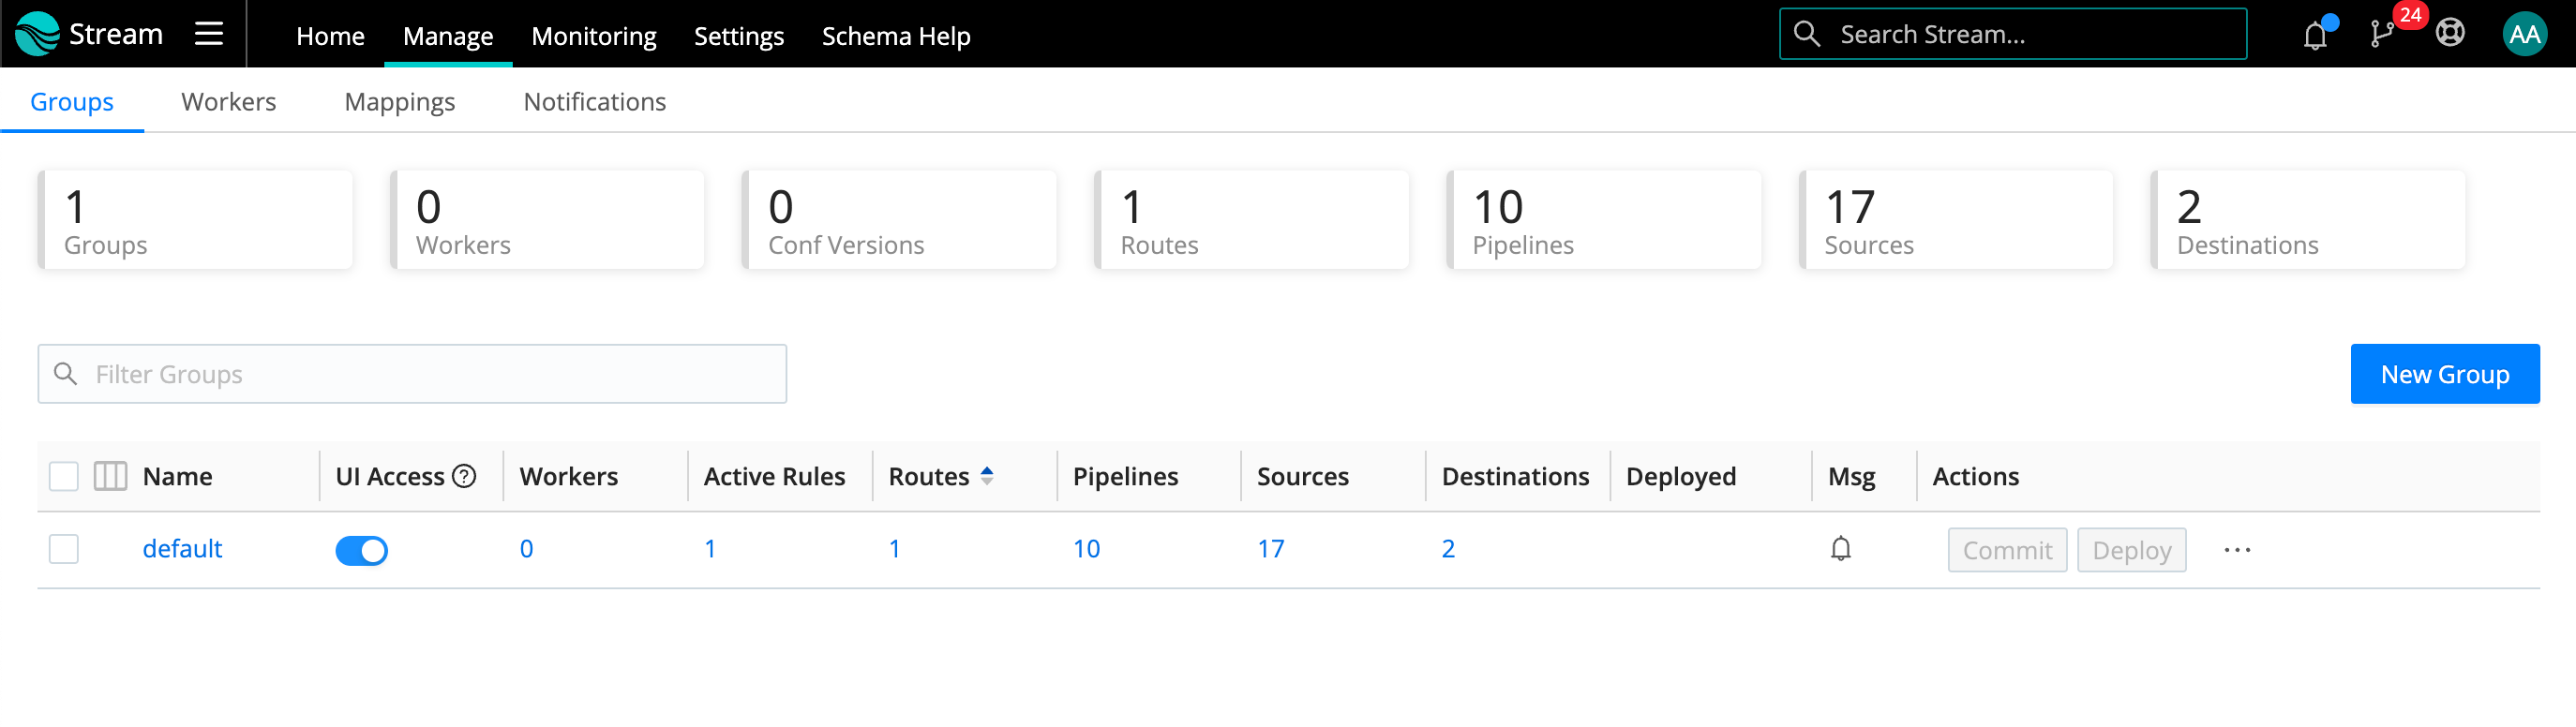Click the Sources column header
Screen dimensions: 2576x727
coord(1303,476)
